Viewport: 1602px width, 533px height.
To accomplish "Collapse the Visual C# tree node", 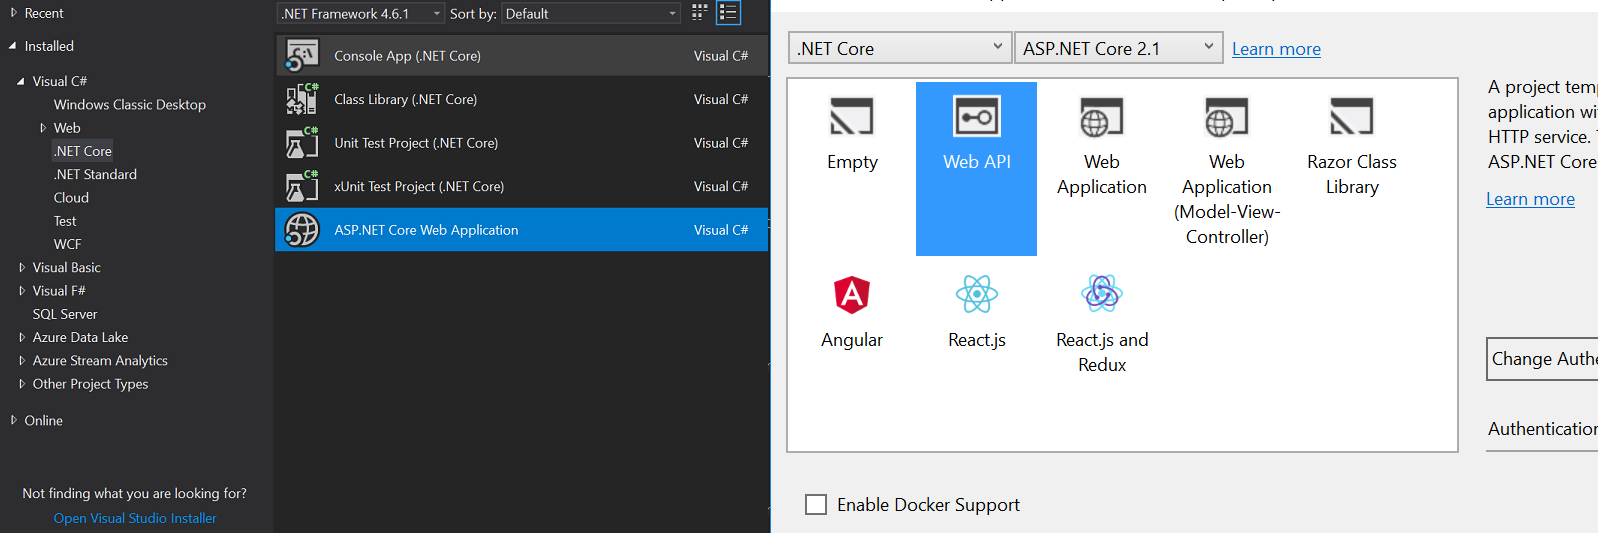I will (21, 81).
